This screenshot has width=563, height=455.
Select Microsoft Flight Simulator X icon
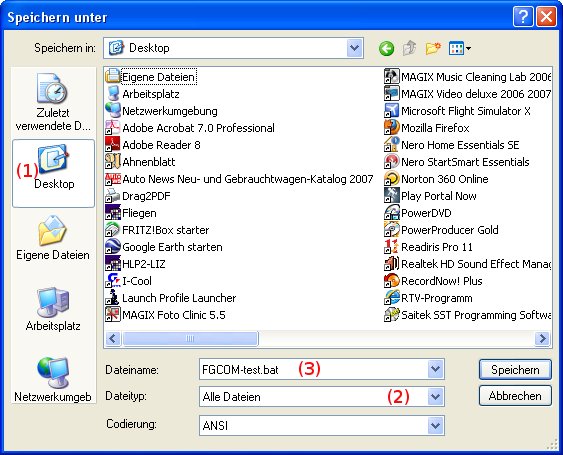click(391, 111)
